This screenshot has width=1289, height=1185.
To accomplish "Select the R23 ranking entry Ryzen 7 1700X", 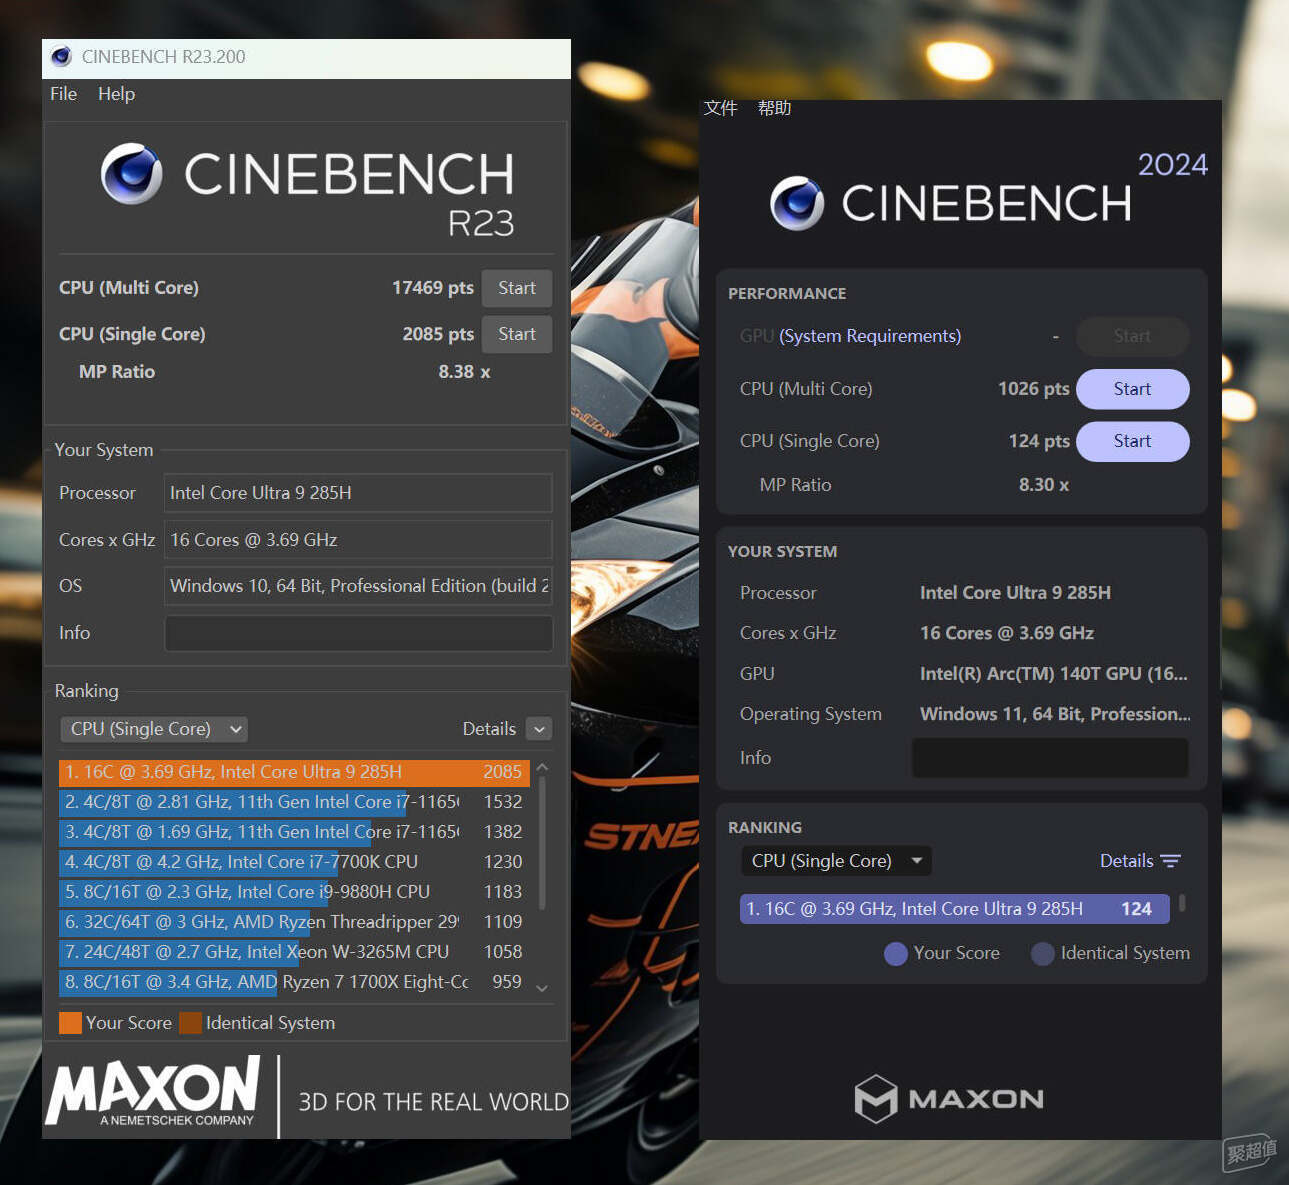I will point(294,982).
